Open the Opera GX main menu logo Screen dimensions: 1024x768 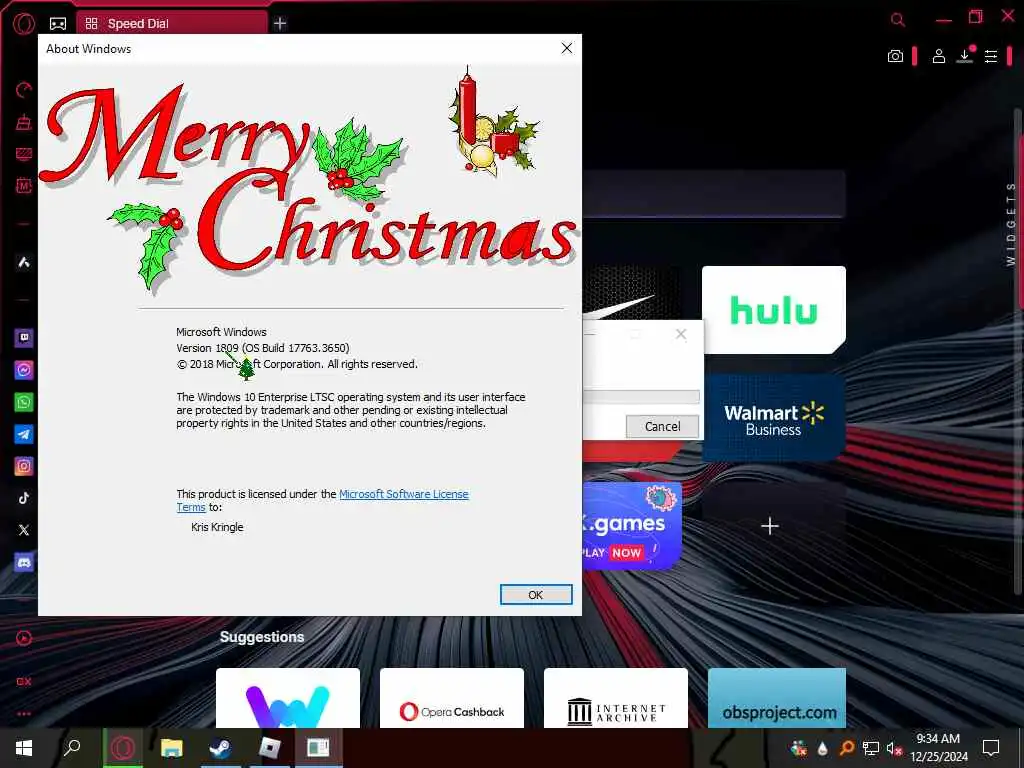[x=24, y=23]
